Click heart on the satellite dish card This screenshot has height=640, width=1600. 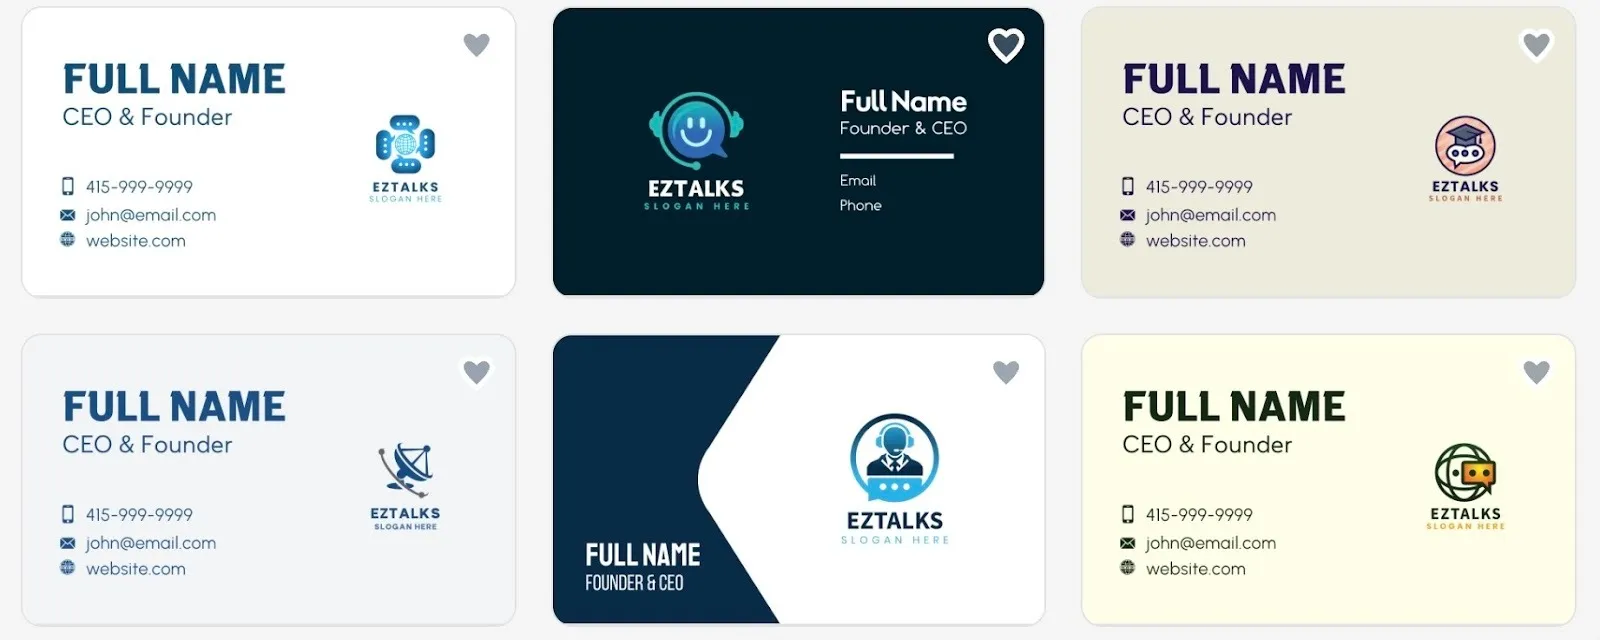[477, 372]
